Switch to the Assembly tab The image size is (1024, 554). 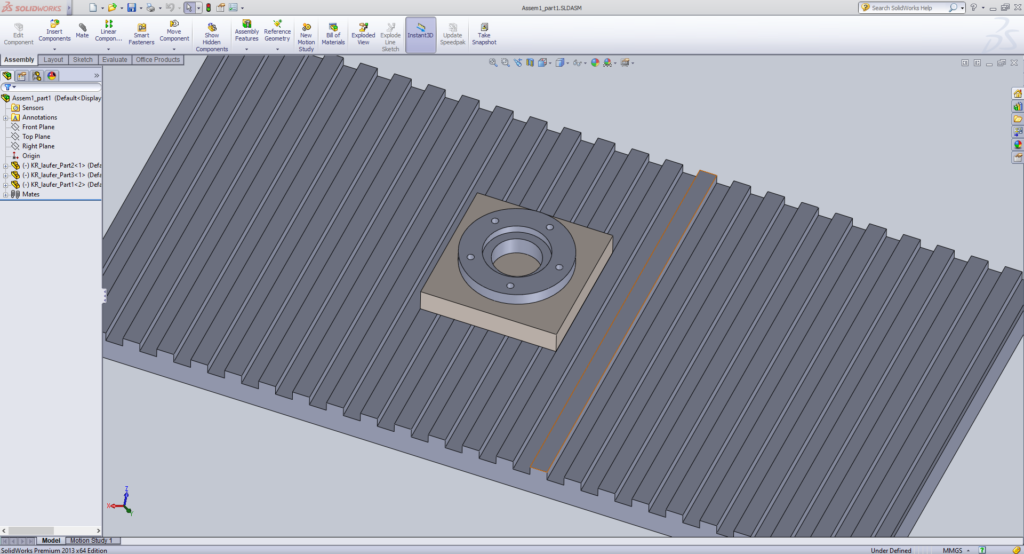[x=19, y=59]
